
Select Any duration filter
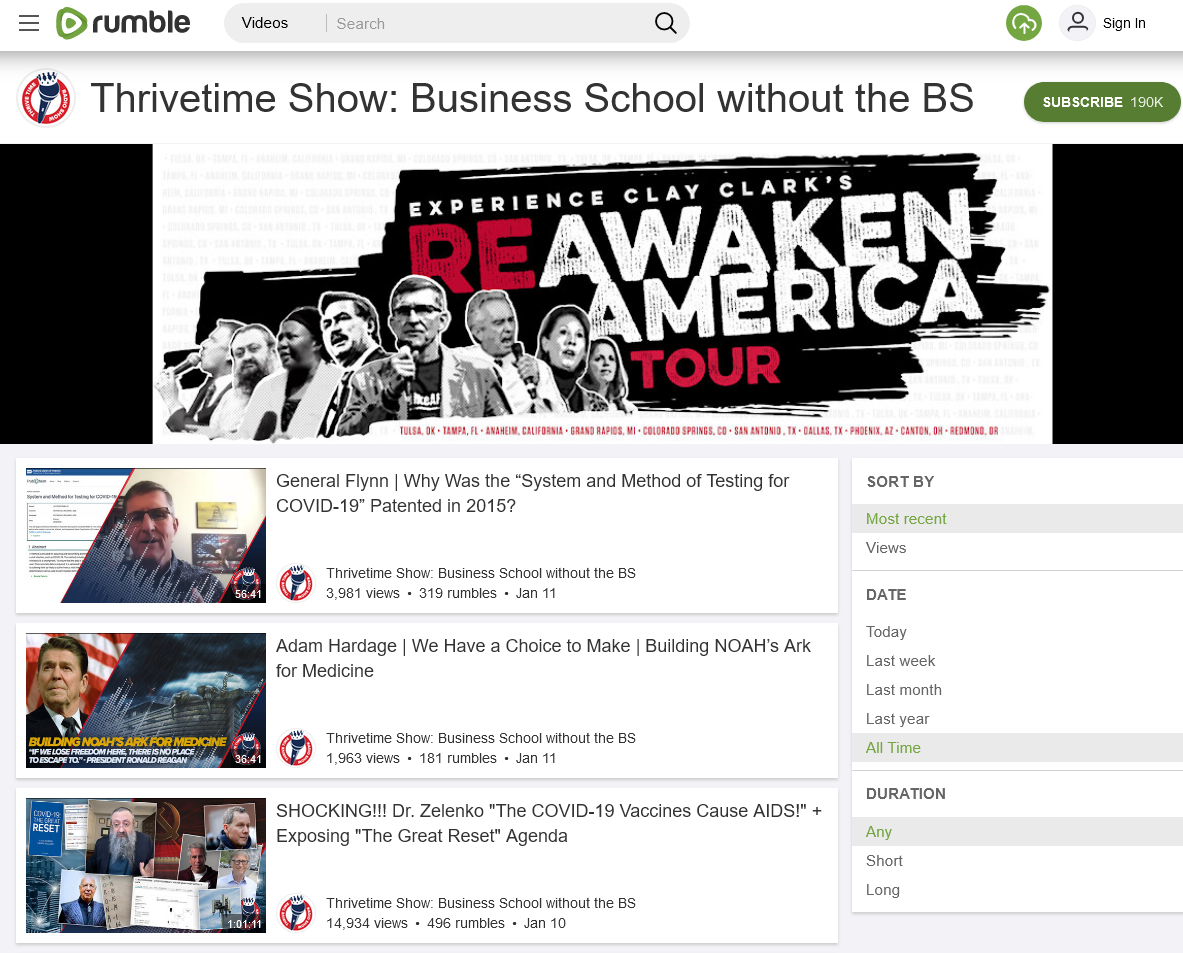tap(1017, 832)
